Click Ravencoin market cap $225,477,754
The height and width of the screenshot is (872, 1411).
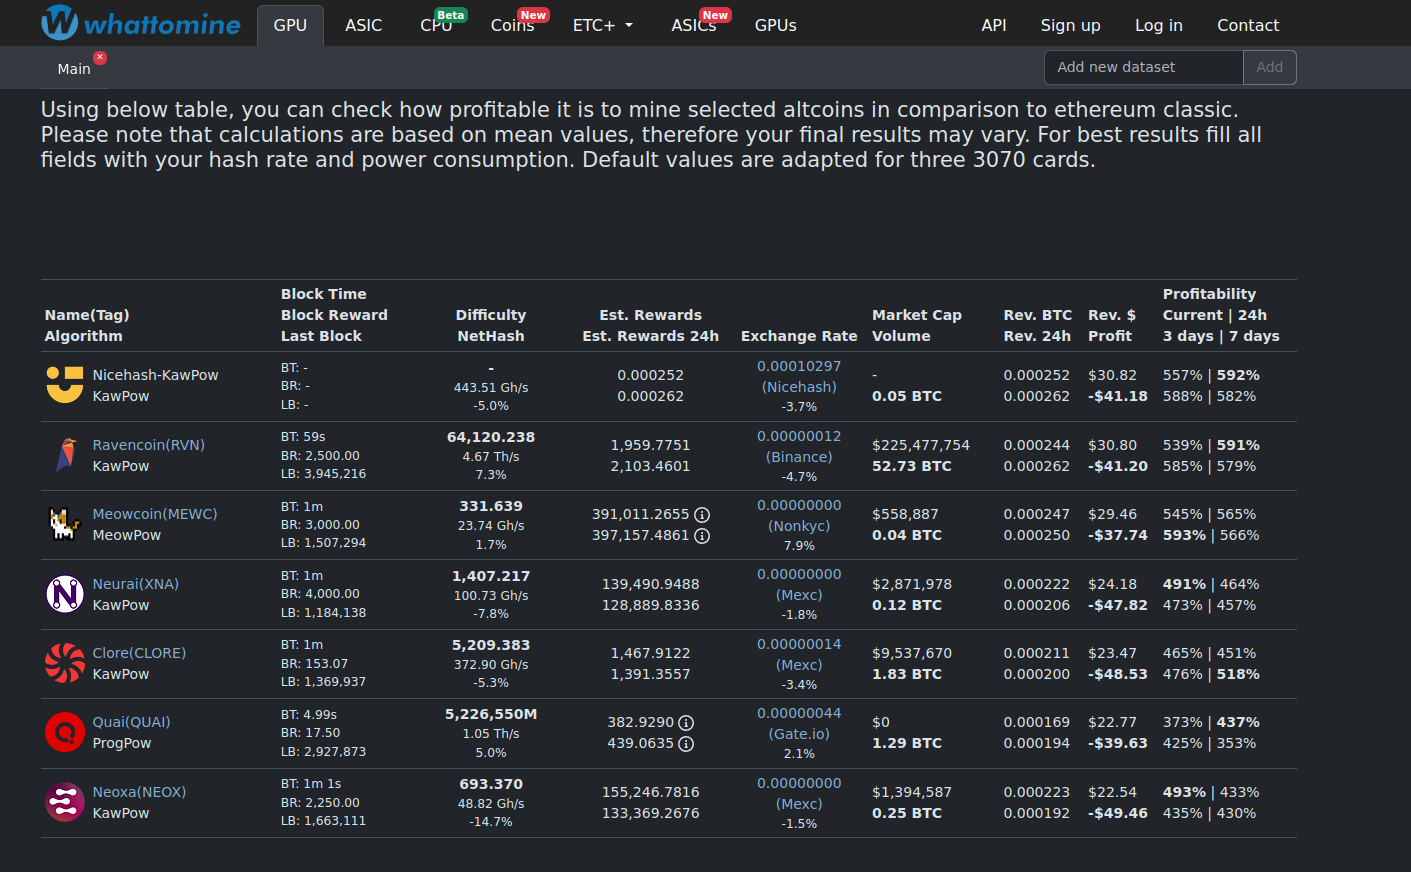pyautogui.click(x=921, y=445)
